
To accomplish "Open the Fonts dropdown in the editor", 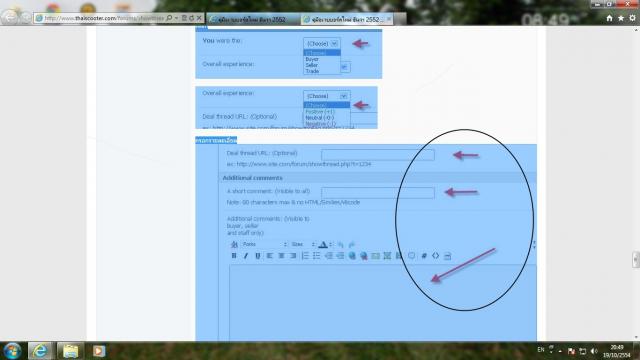I will click(x=264, y=244).
